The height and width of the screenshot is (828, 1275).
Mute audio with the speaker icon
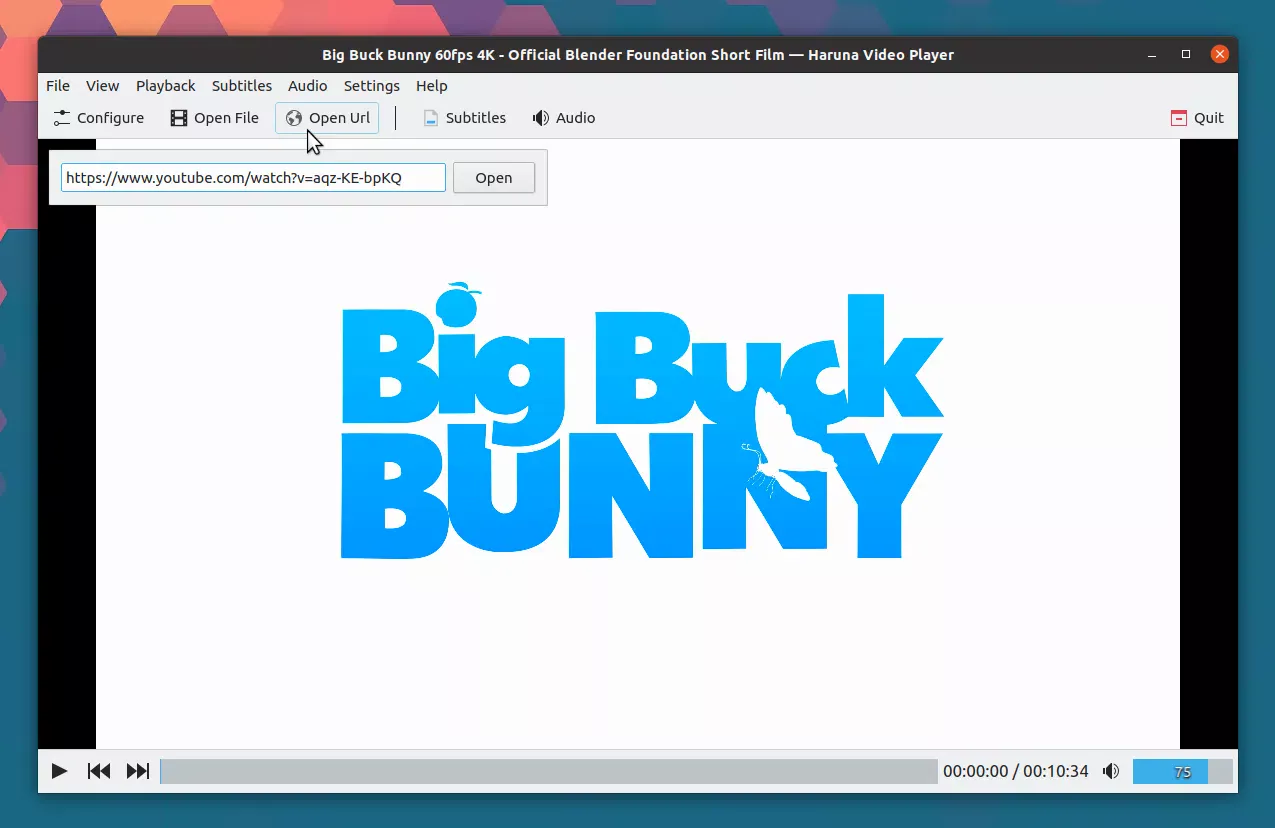(x=1111, y=771)
